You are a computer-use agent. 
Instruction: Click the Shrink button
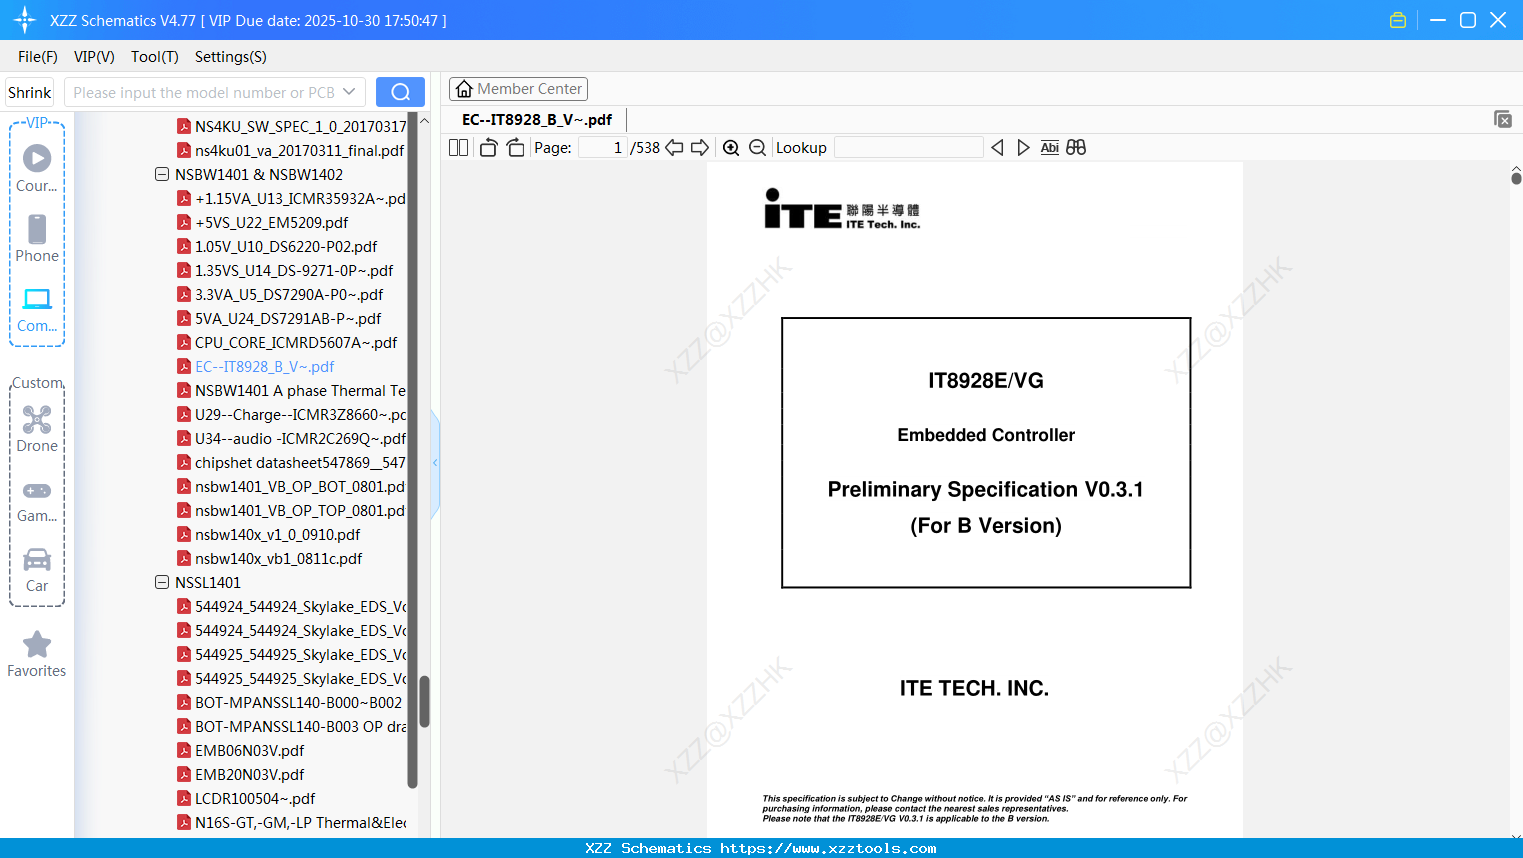[x=30, y=92]
